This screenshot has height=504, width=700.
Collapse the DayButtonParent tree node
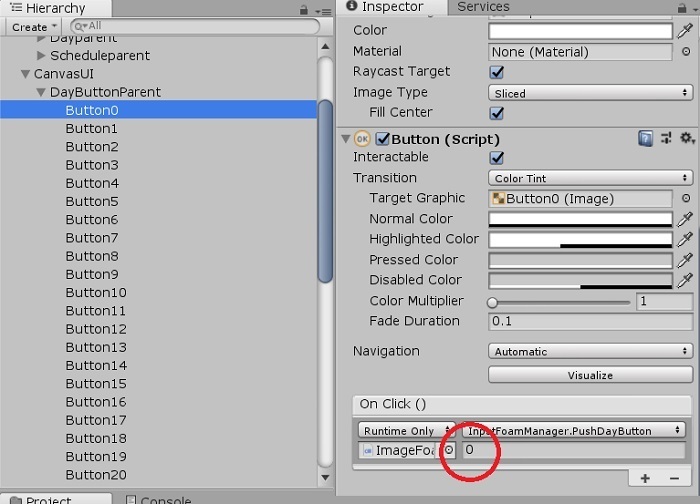[x=41, y=92]
